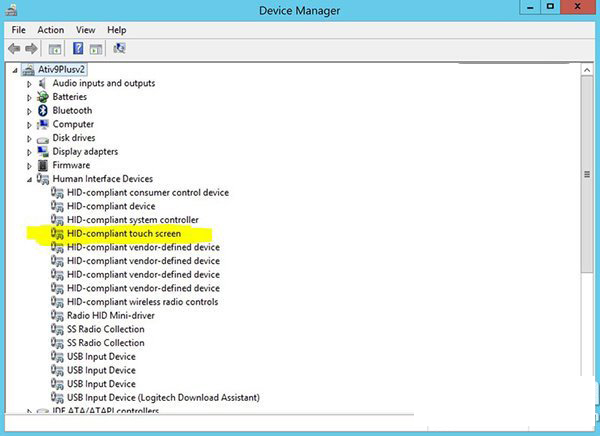Select HID-compliant wireless radio controls
The height and width of the screenshot is (436, 600).
142,302
